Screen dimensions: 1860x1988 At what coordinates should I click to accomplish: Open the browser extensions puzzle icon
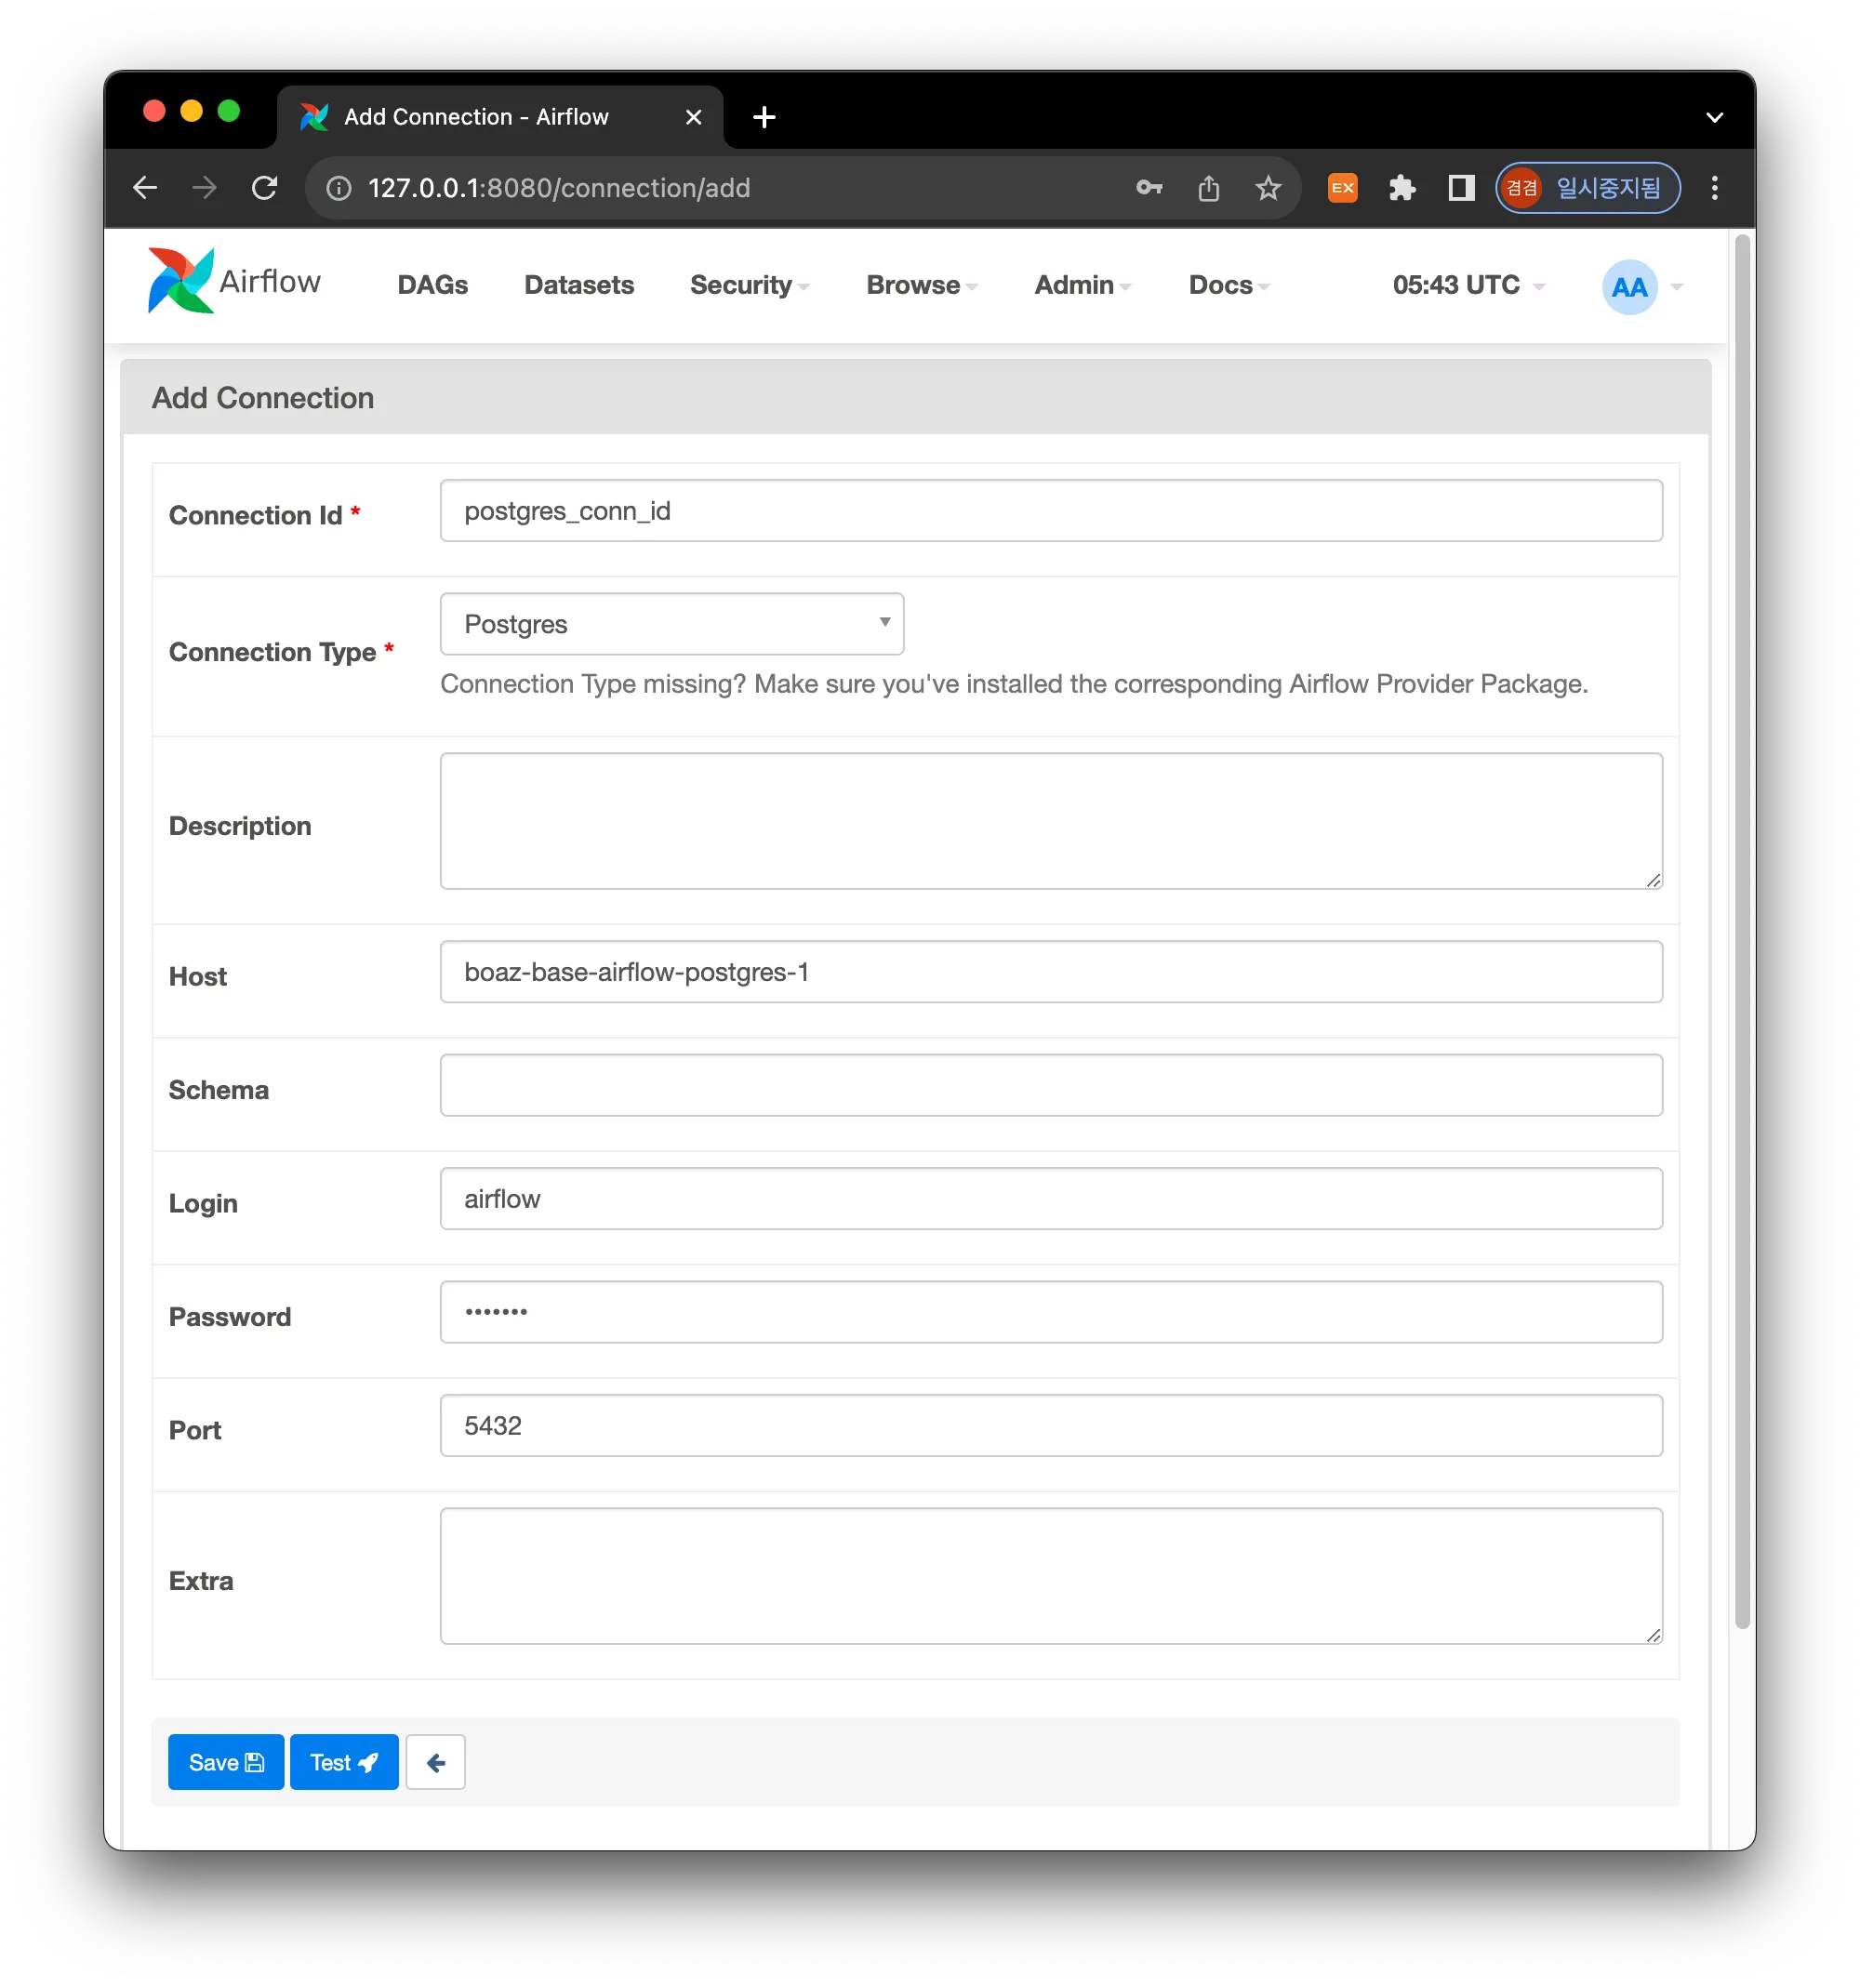[1402, 188]
